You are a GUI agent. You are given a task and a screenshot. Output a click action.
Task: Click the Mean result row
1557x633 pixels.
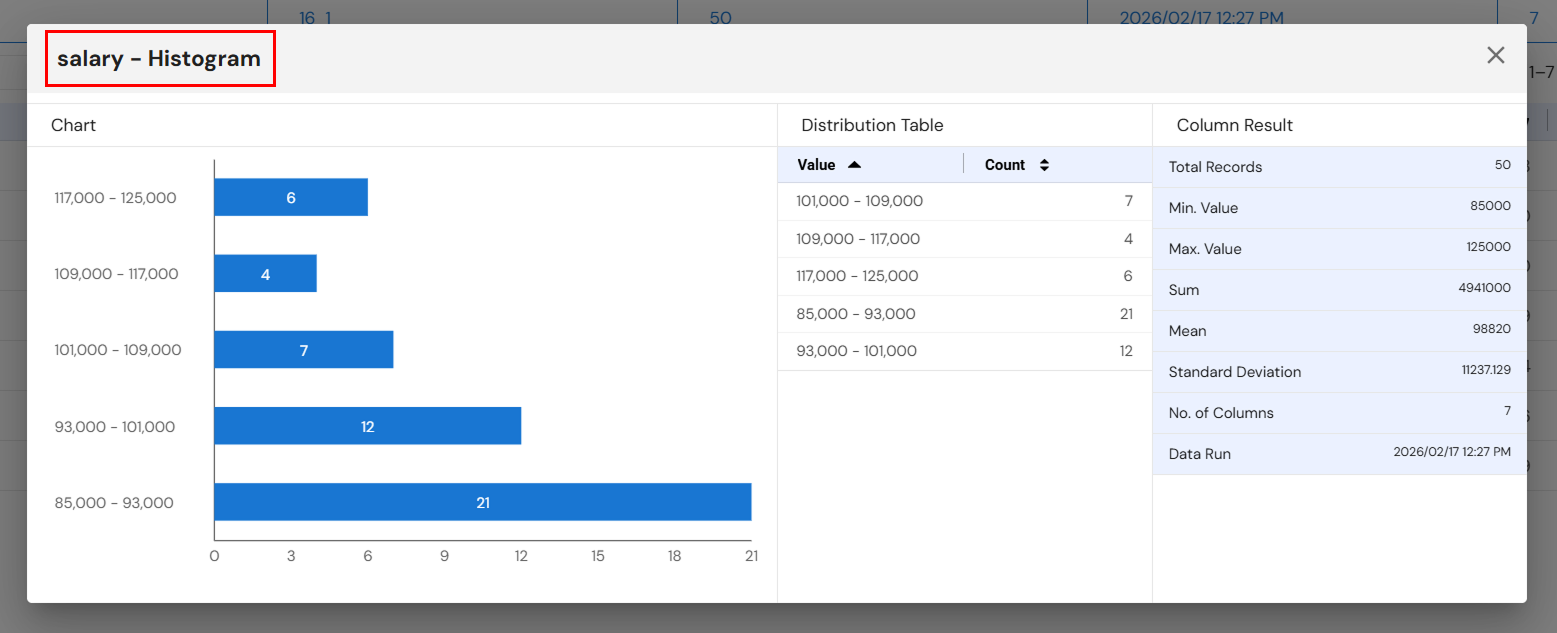tap(1339, 330)
